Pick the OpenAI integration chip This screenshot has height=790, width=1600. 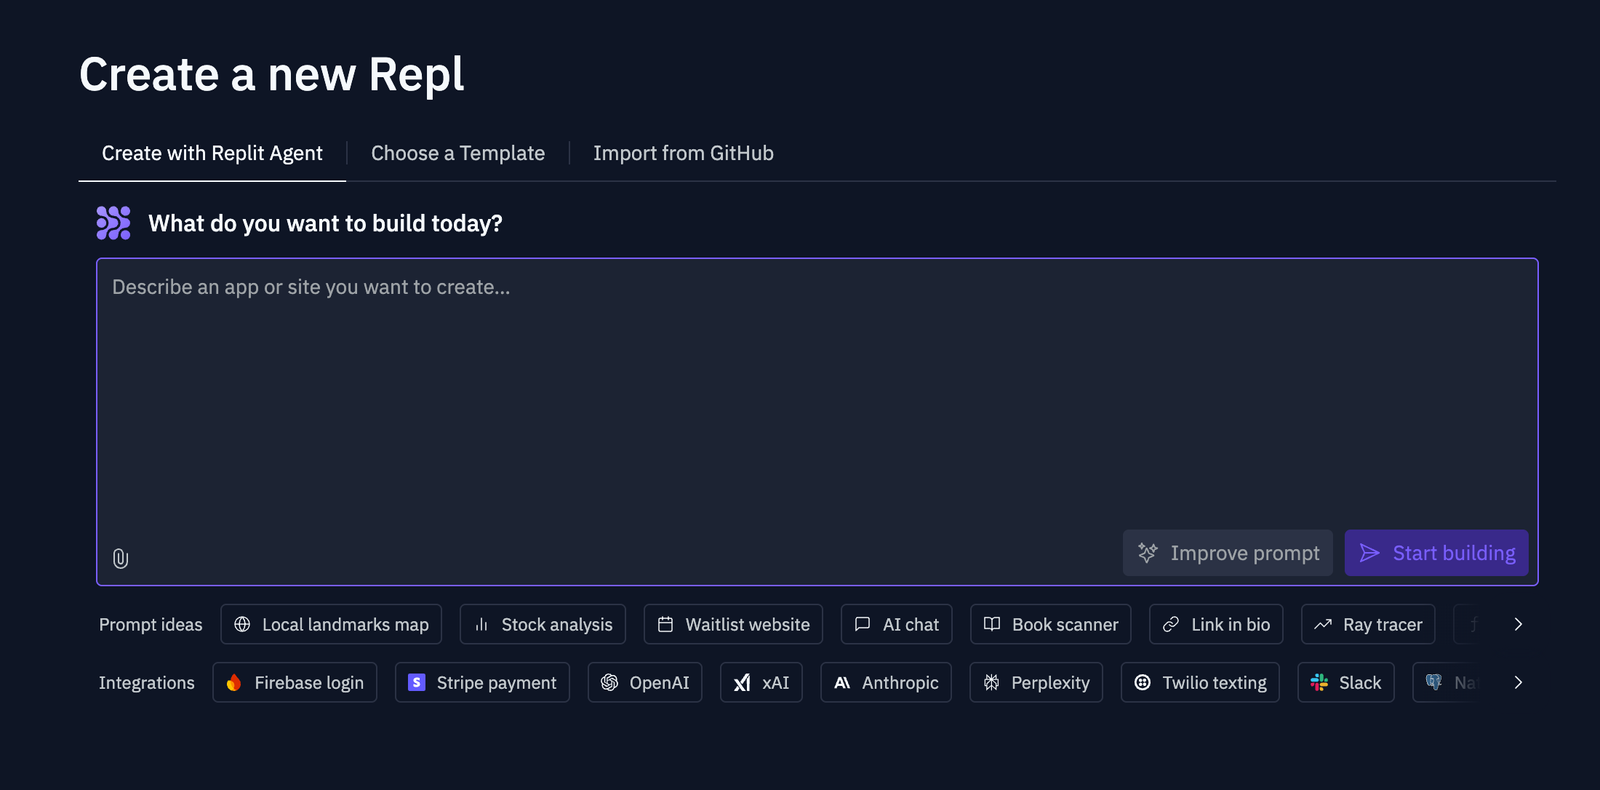(x=645, y=683)
